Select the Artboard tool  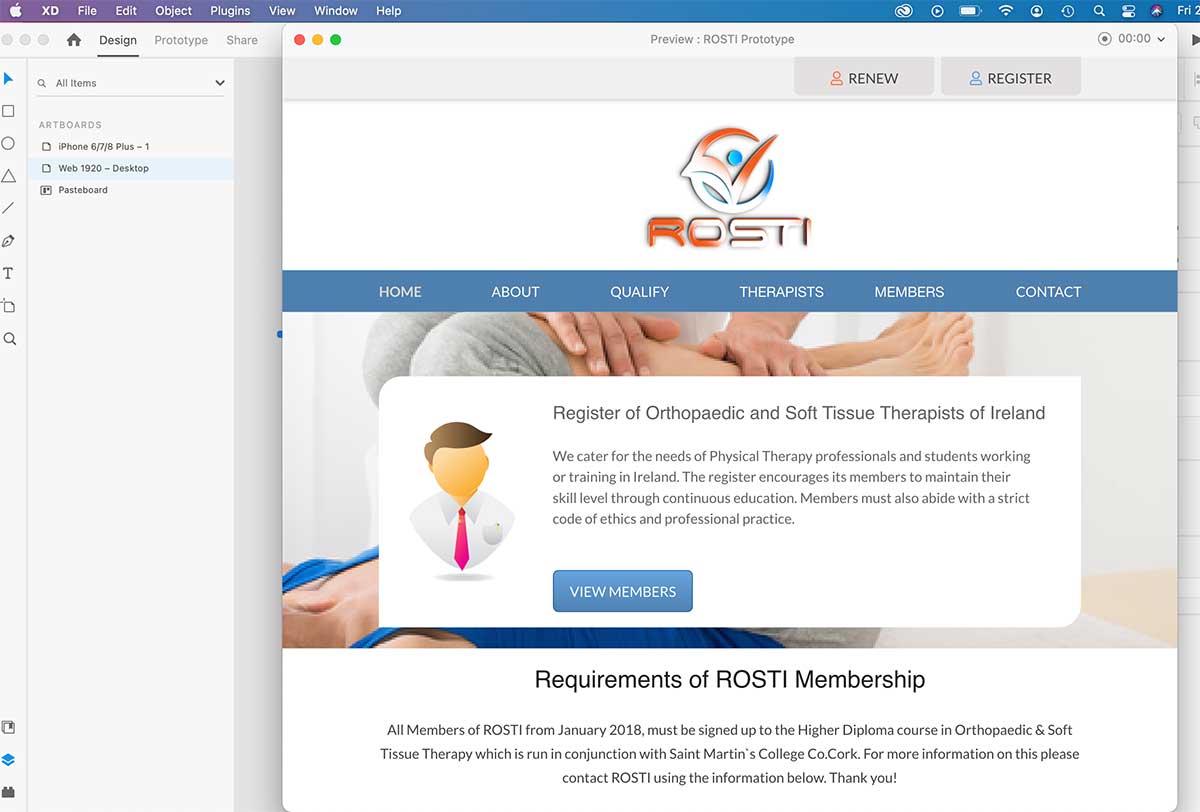point(9,306)
